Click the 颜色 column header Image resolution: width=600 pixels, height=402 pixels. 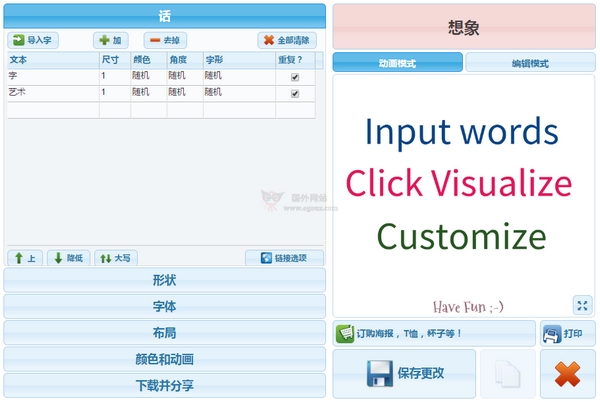[149, 60]
